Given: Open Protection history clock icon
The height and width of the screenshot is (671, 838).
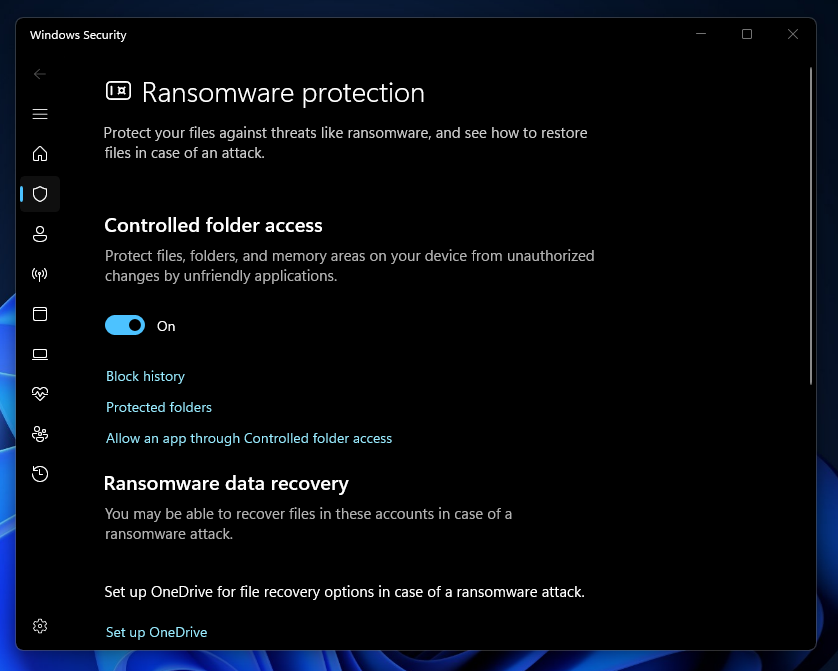Looking at the screenshot, I should coord(40,474).
